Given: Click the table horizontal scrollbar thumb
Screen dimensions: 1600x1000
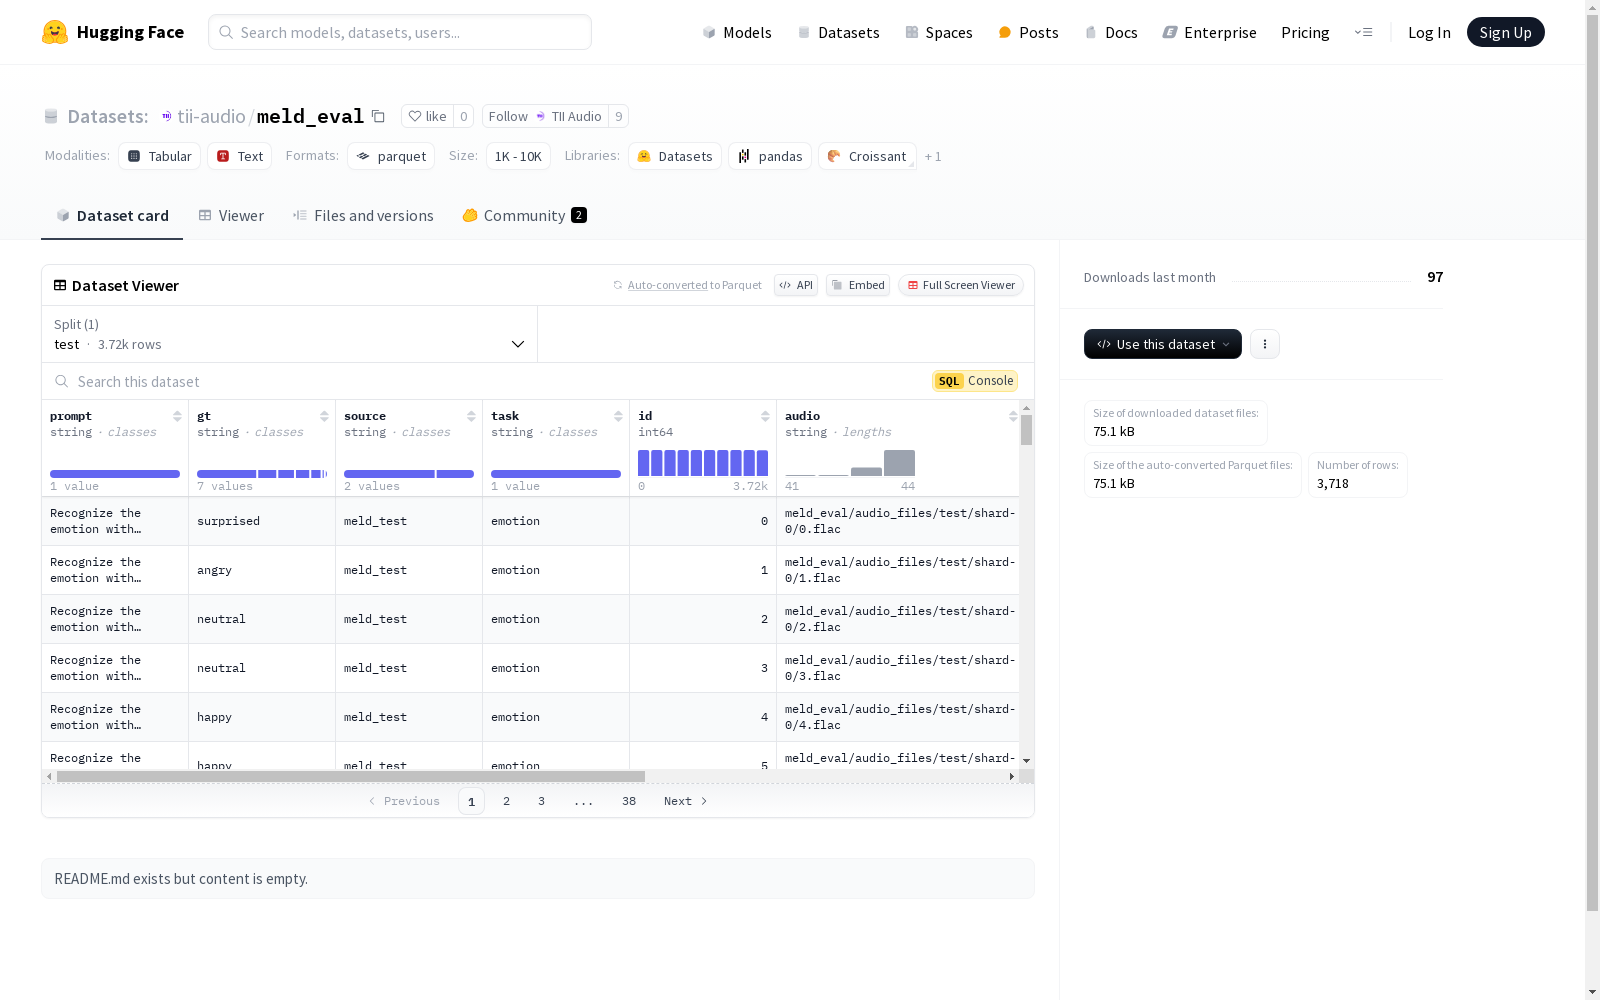Looking at the screenshot, I should 351,776.
